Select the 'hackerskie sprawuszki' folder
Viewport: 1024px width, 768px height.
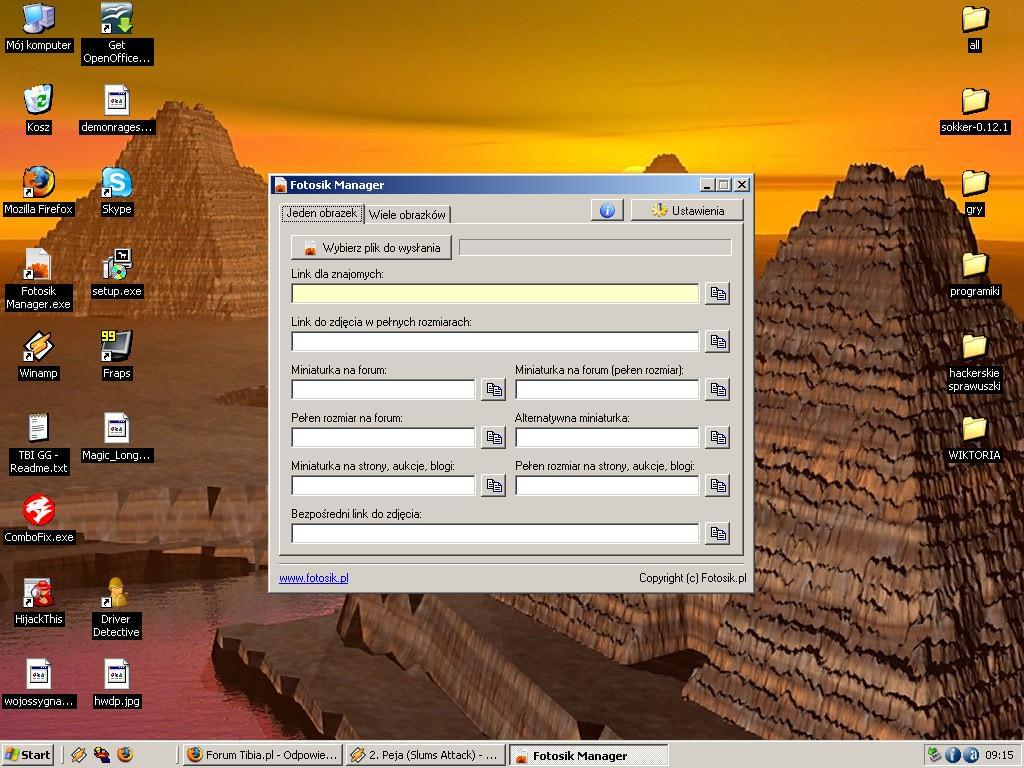[x=974, y=362]
